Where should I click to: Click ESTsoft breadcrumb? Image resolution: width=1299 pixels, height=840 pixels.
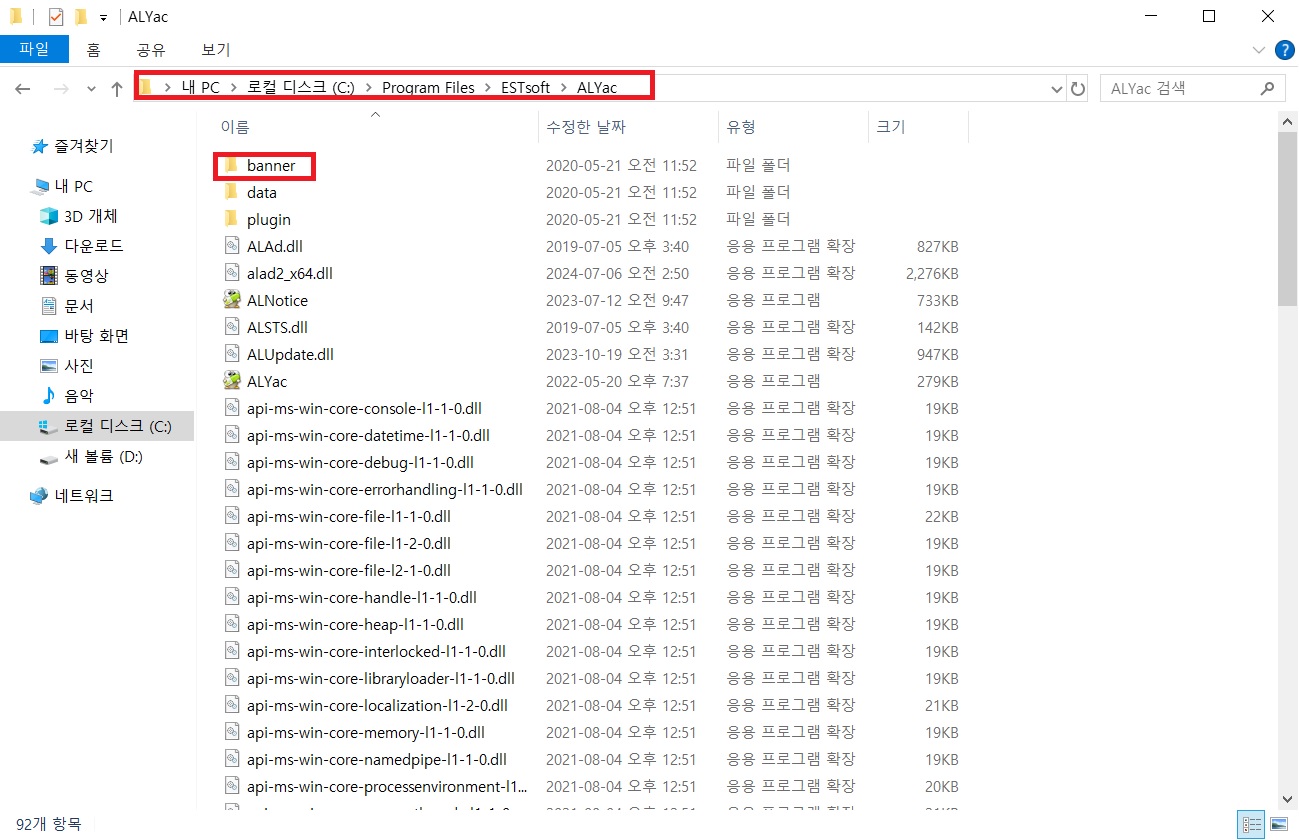[x=525, y=87]
